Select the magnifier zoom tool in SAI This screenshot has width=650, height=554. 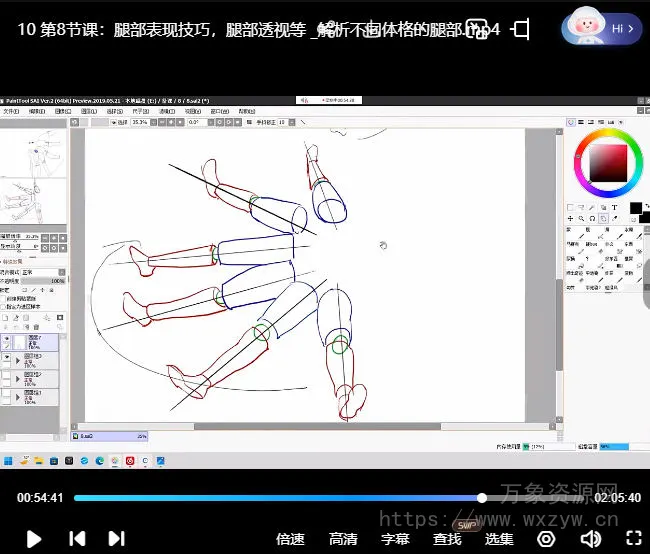[581, 218]
